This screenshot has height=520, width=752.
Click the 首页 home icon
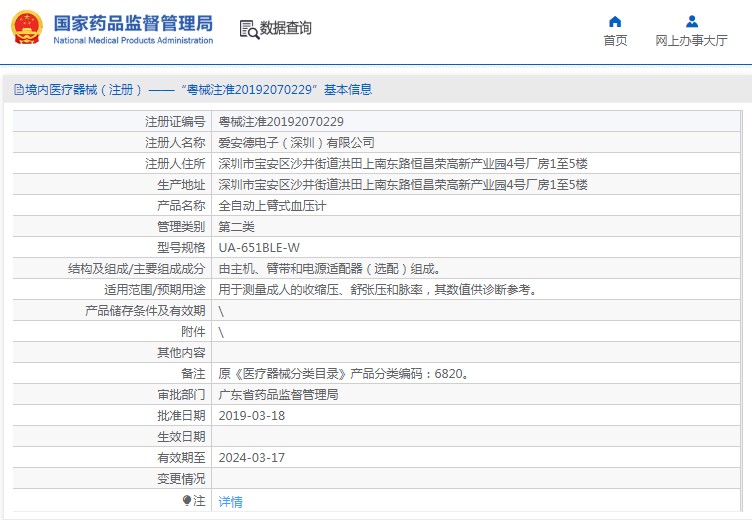tap(615, 22)
